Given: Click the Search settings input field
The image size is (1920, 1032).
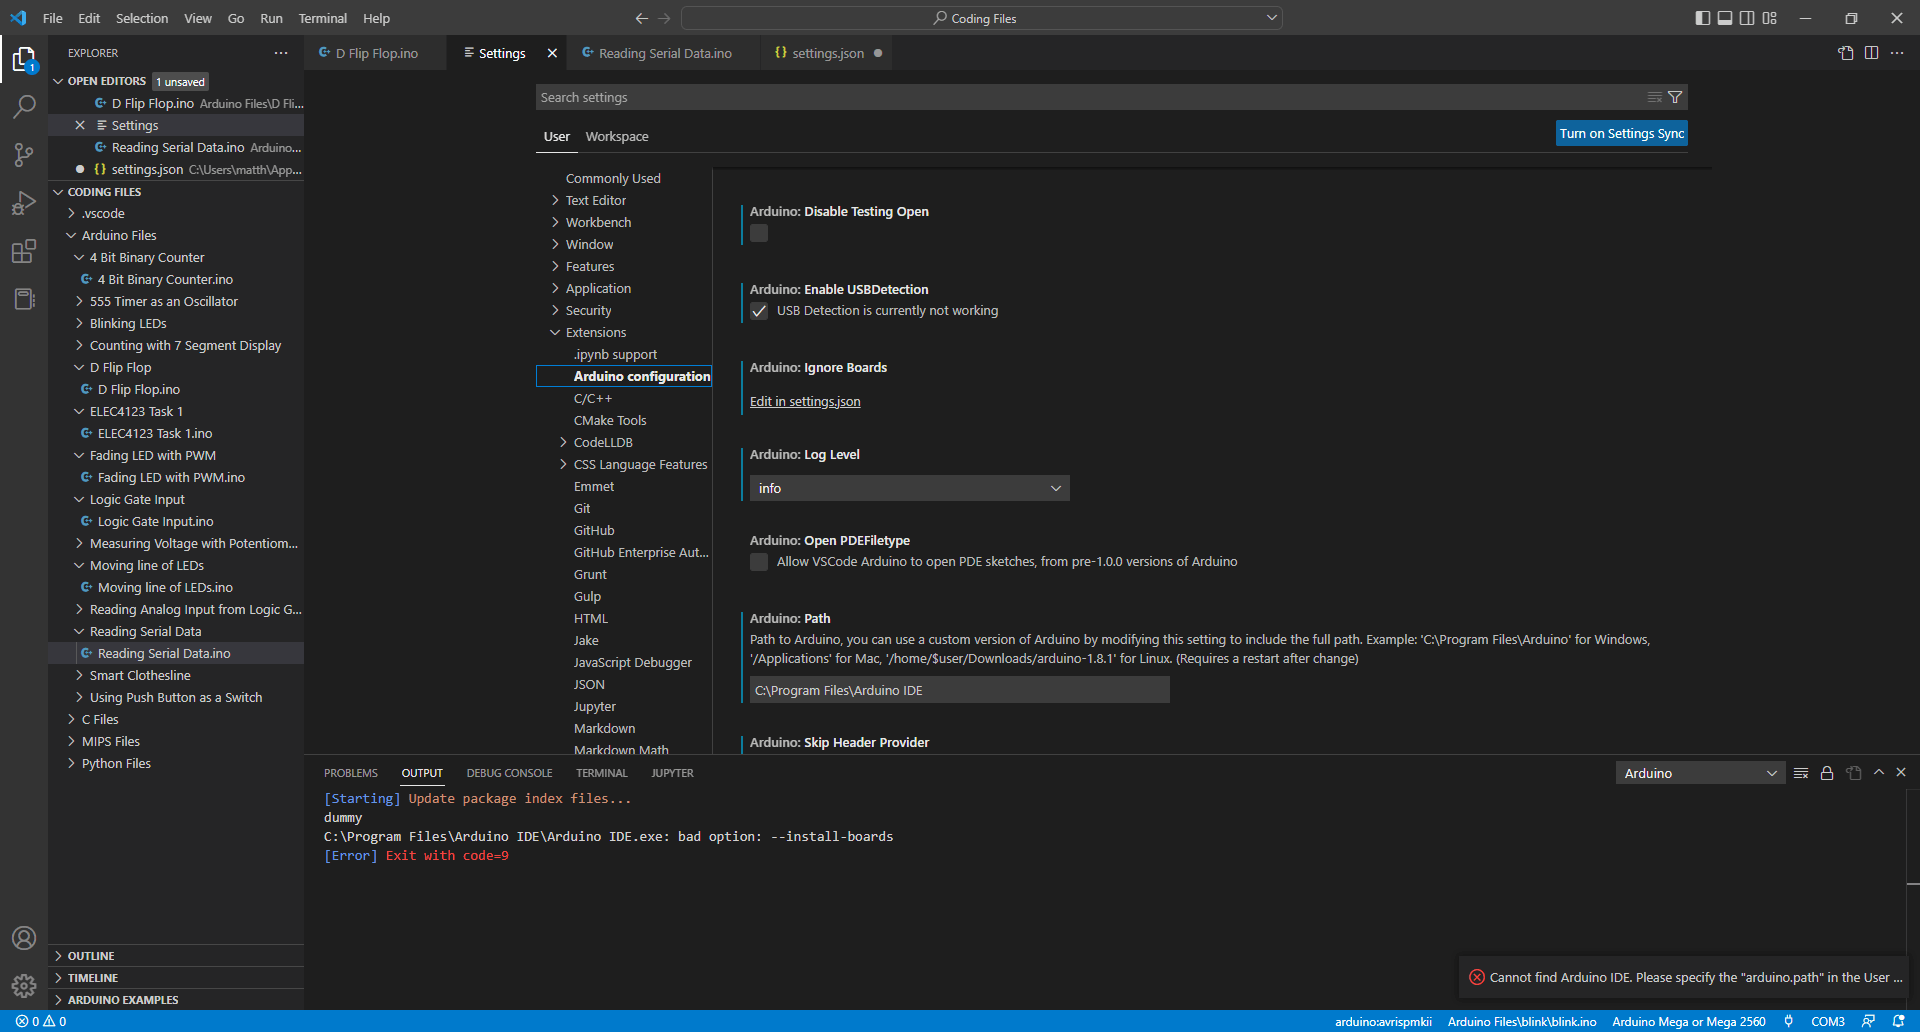Looking at the screenshot, I should pos(1090,97).
